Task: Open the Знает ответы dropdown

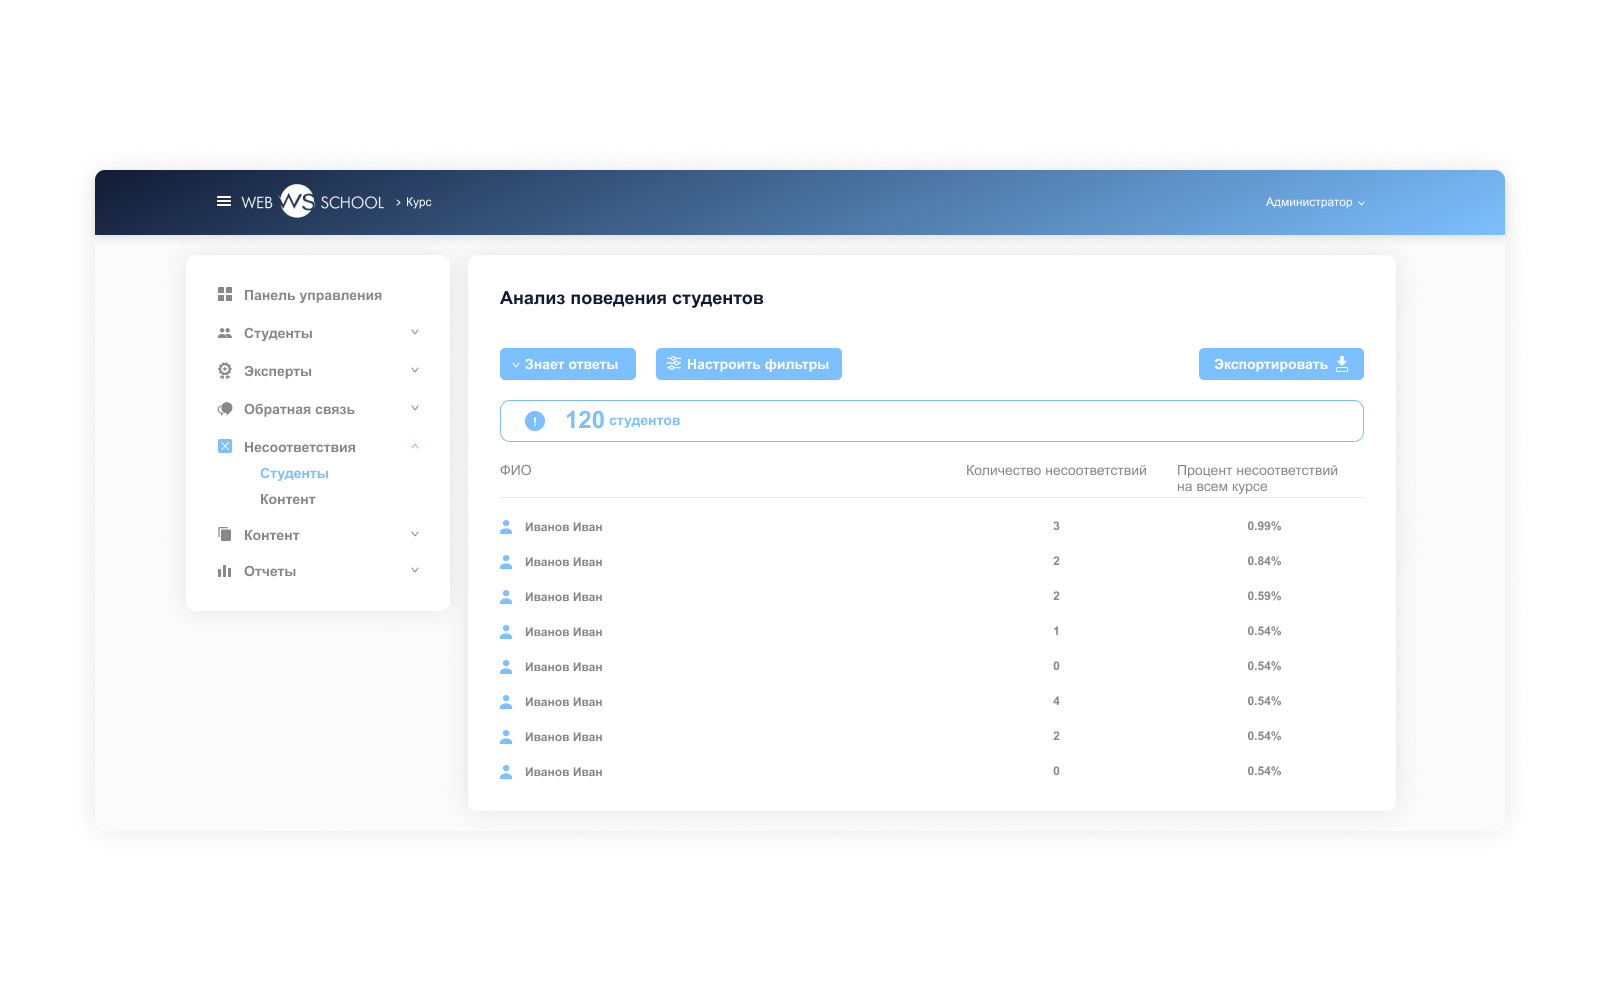Action: click(568, 364)
